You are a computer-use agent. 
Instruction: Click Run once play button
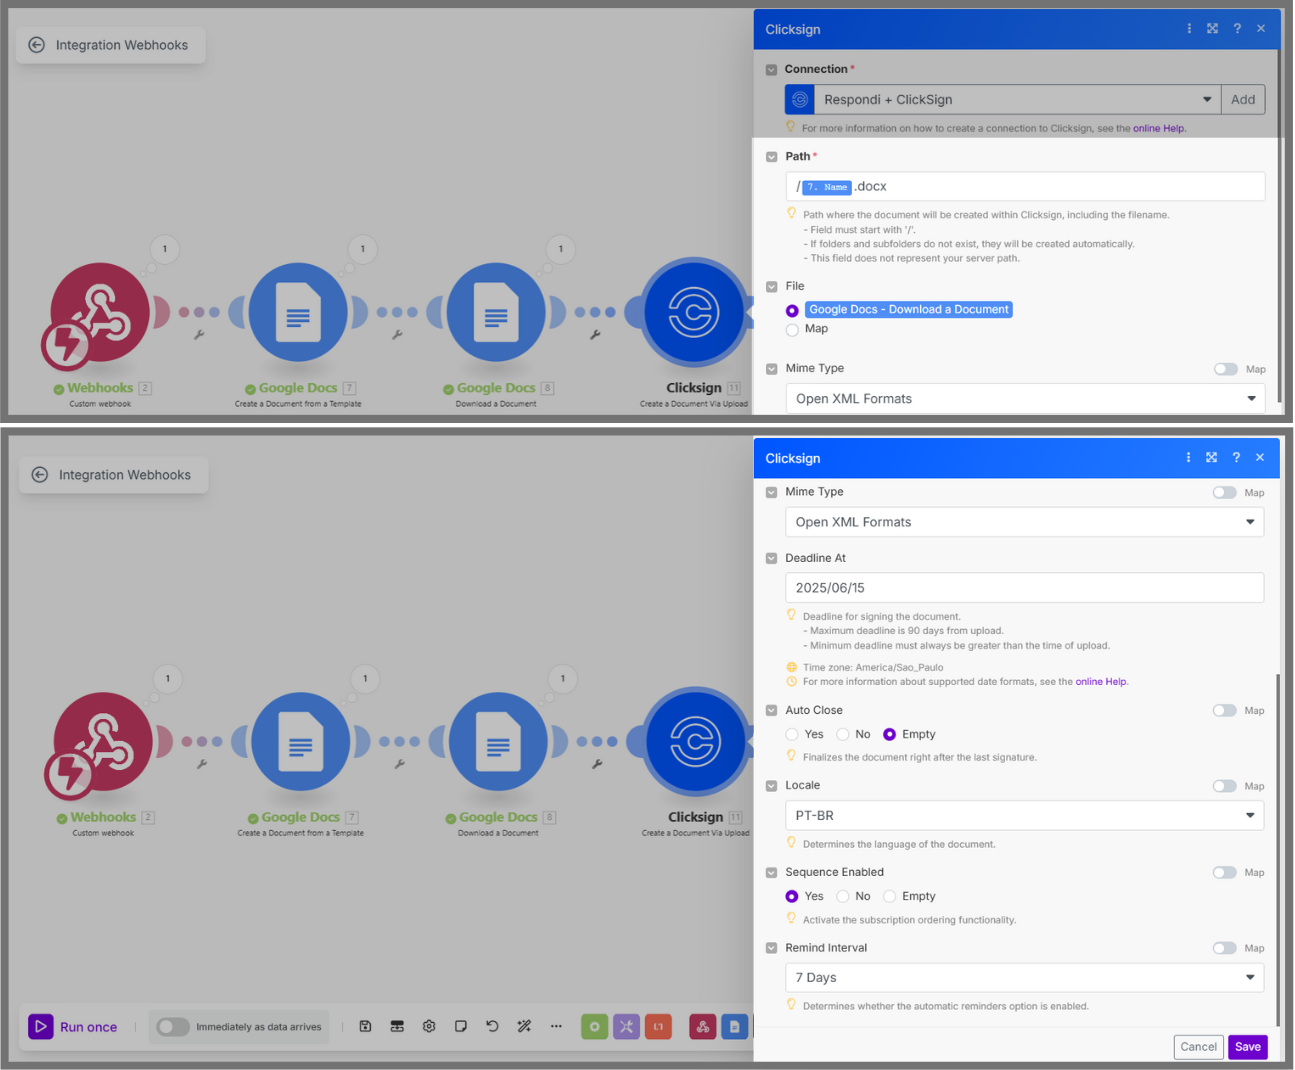click(73, 1026)
